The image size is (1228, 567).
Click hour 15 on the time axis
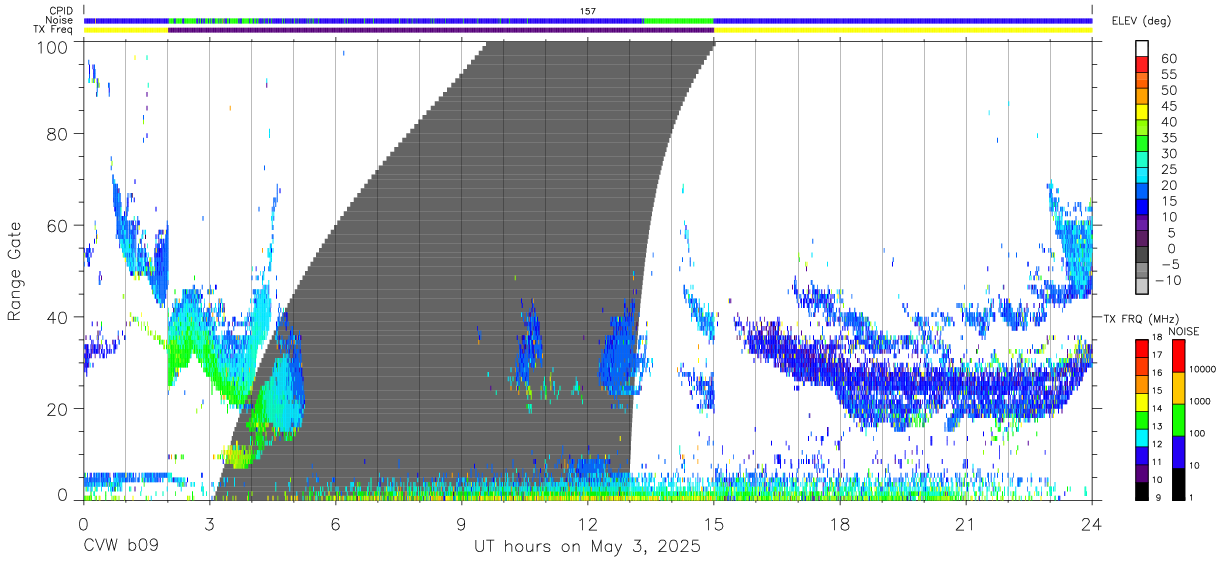pos(714,525)
